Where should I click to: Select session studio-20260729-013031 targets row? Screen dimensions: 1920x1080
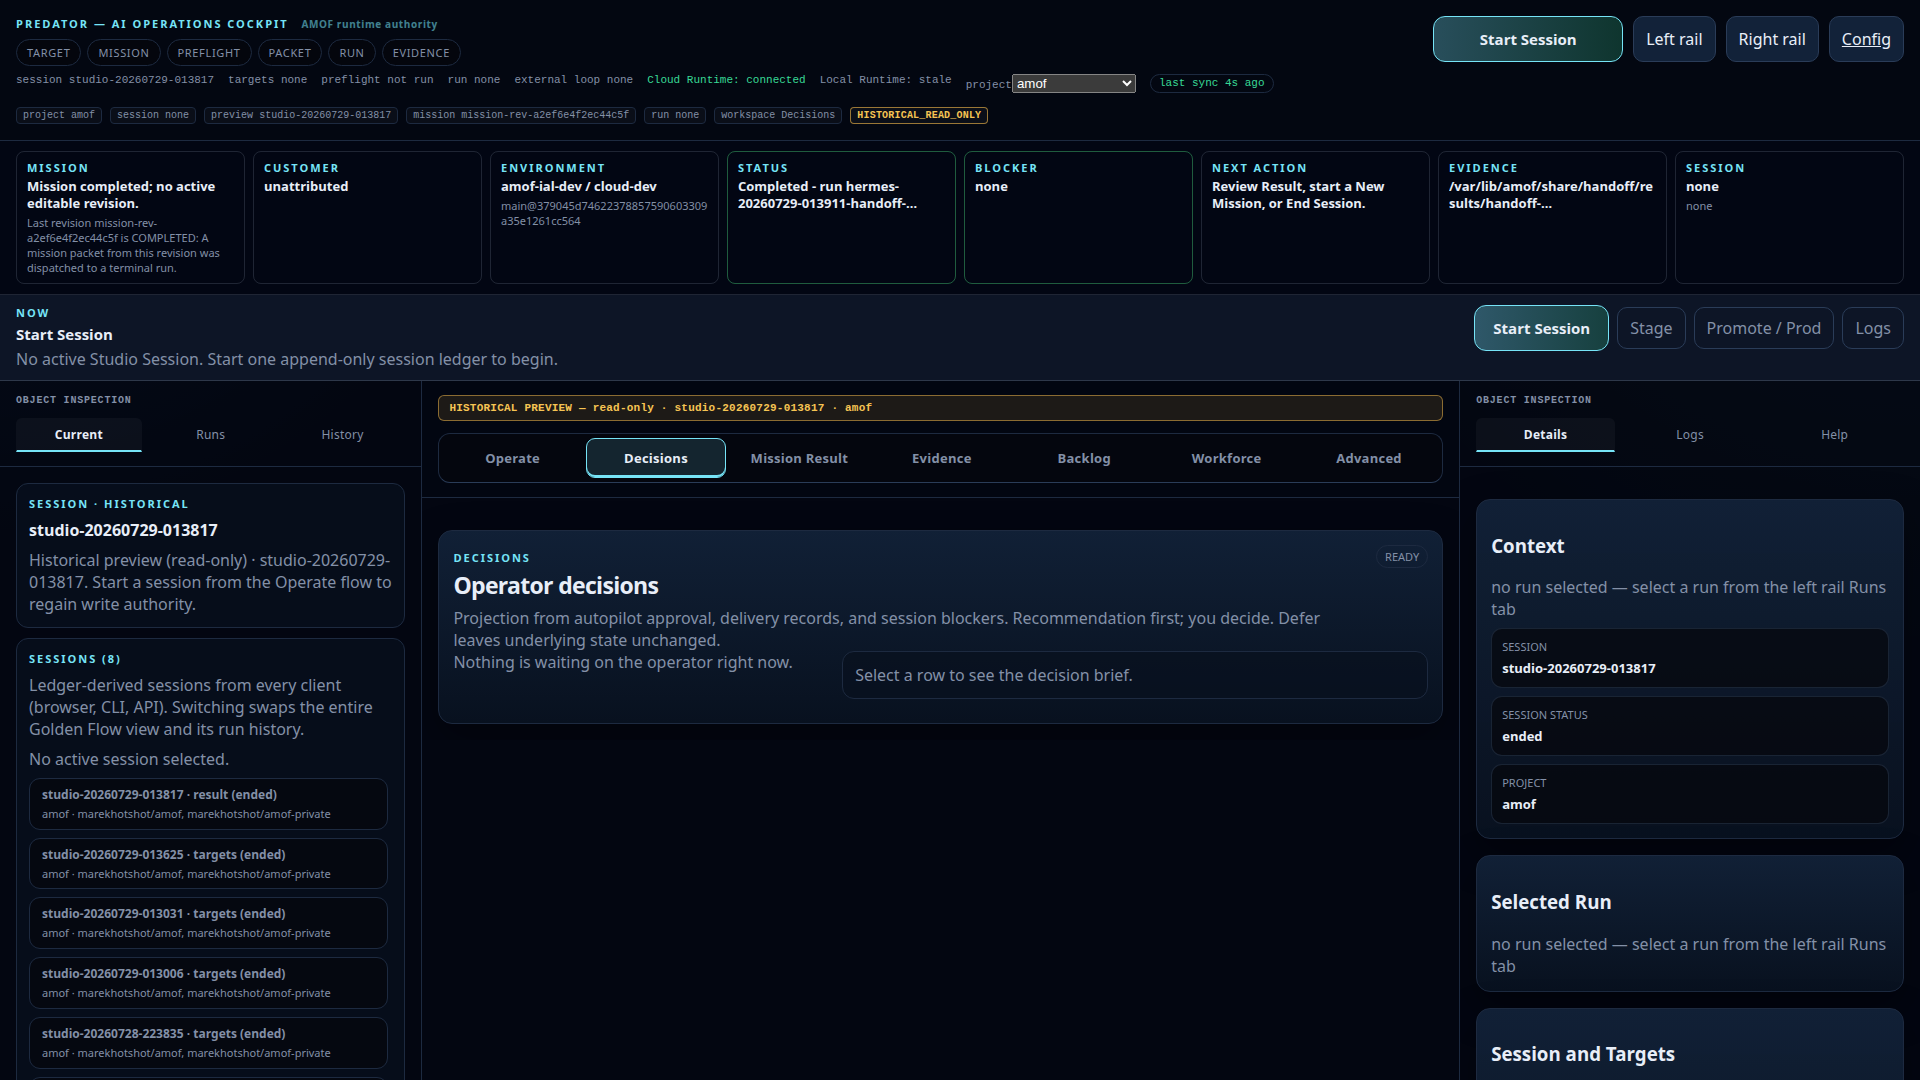click(x=208, y=923)
